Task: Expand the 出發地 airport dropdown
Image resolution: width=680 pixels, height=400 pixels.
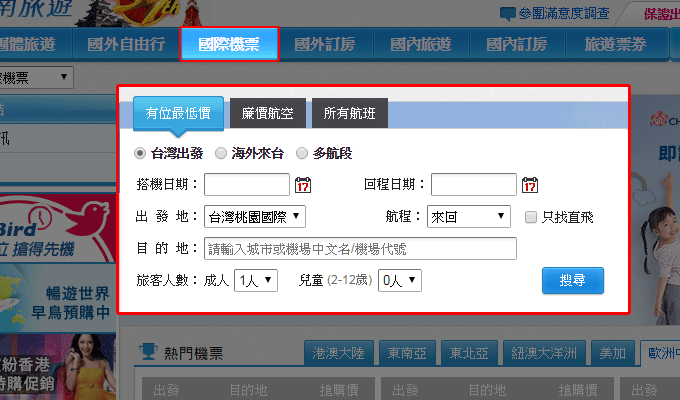Action: point(254,216)
